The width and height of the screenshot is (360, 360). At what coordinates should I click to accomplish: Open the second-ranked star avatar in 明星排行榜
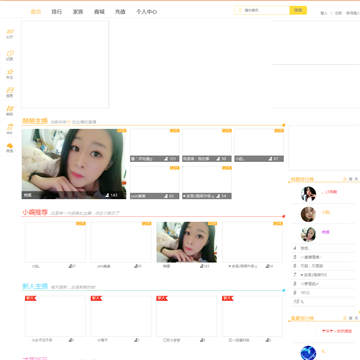point(308,214)
